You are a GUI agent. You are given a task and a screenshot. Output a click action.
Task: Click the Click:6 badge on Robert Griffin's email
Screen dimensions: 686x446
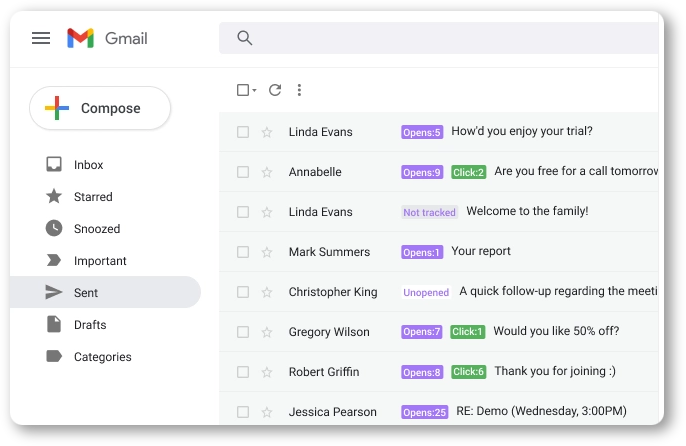(x=469, y=372)
